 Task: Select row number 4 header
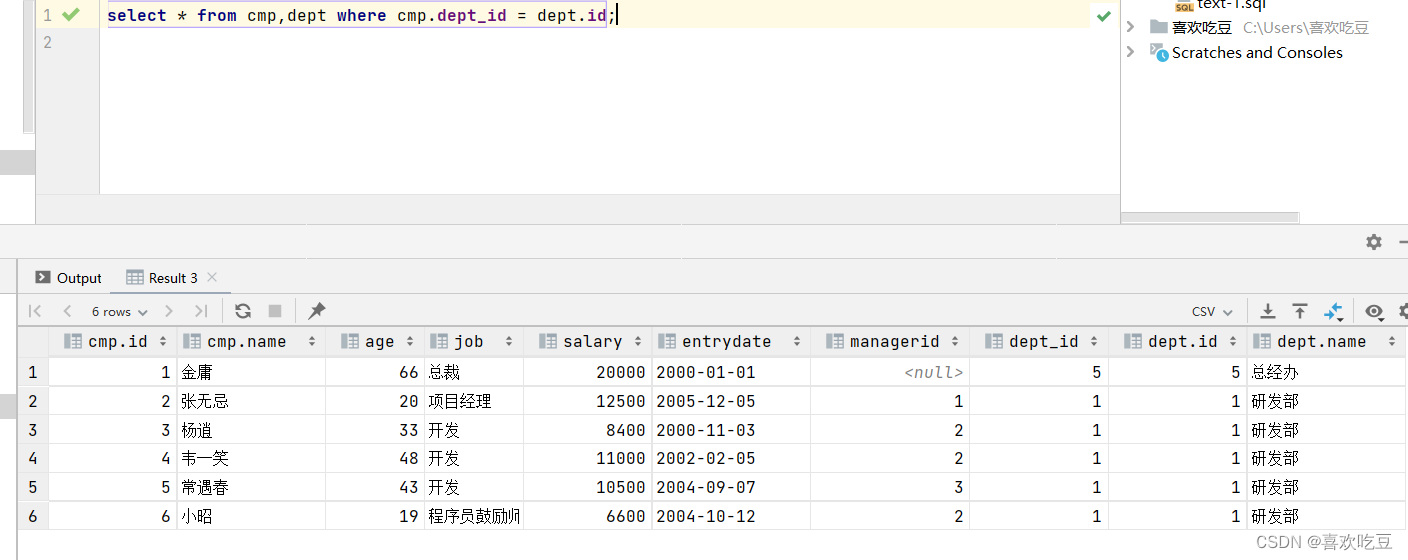tap(33, 459)
